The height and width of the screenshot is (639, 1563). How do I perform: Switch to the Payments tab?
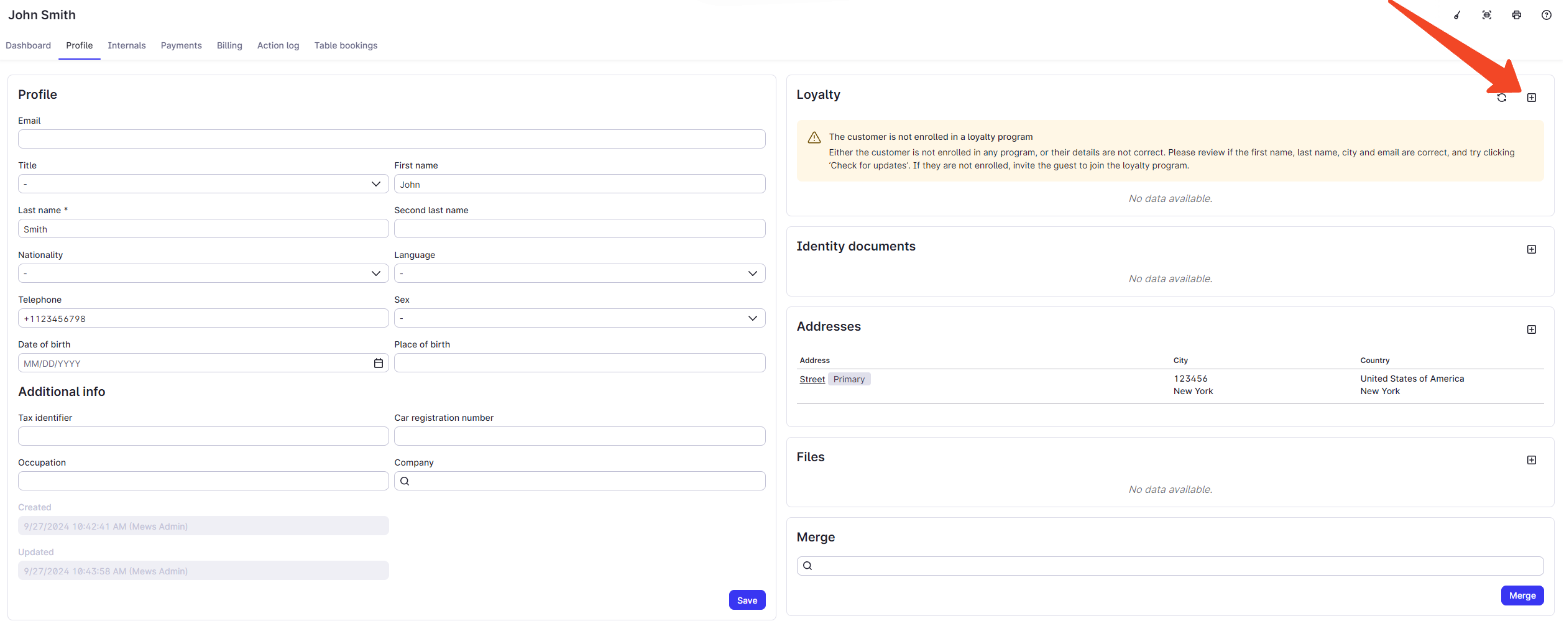click(x=181, y=45)
